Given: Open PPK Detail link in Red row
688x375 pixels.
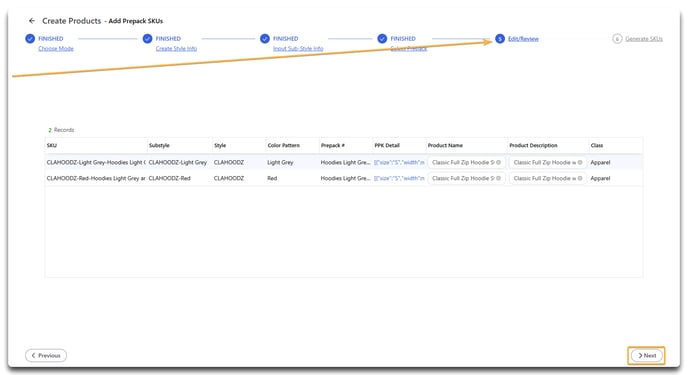Looking at the screenshot, I should pos(399,178).
